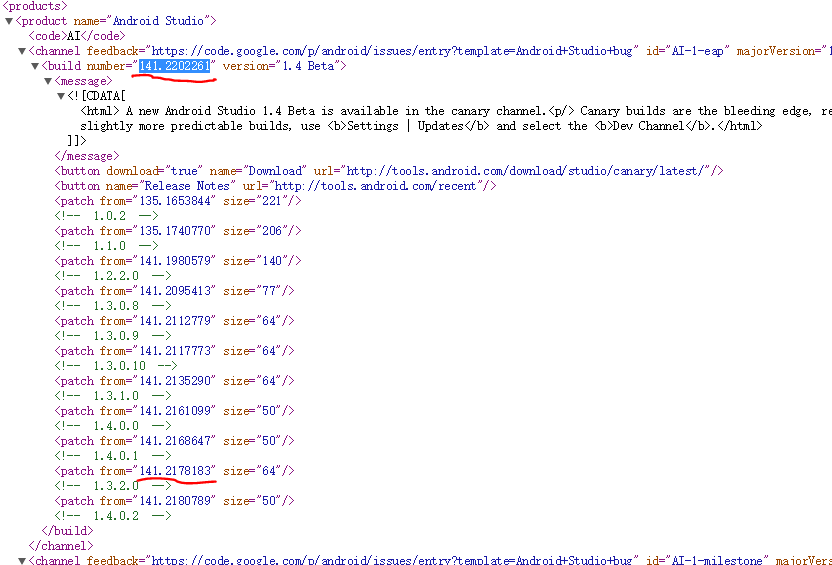This screenshot has width=832, height=565.
Task: Click the comment 1.3.0.9
Action: [x=113, y=336]
